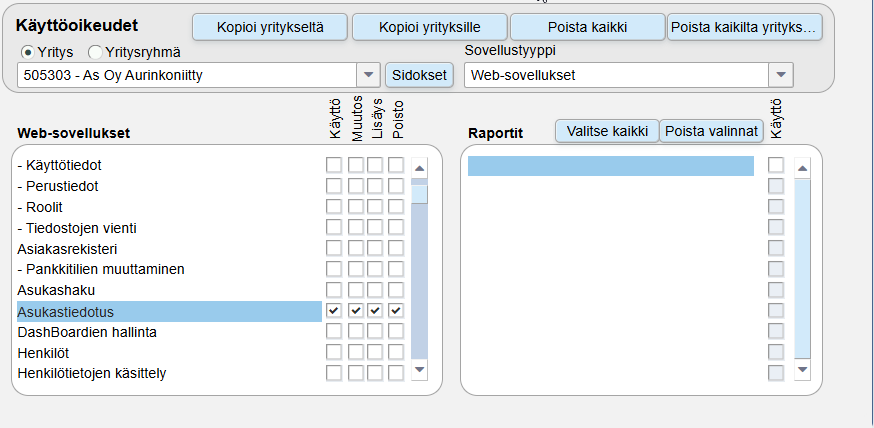Open the Sidokset button
This screenshot has width=874, height=428.
(419, 75)
